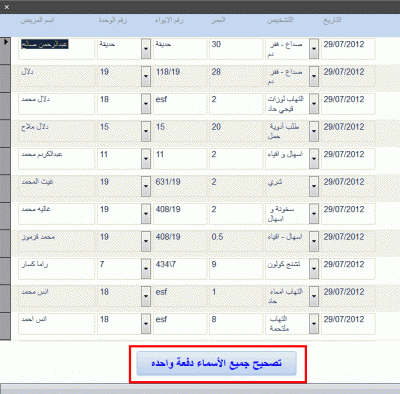Expand diagnosis dropdown for انس احمد
Image resolution: width=400 pixels, height=394 pixels.
pyautogui.click(x=314, y=324)
